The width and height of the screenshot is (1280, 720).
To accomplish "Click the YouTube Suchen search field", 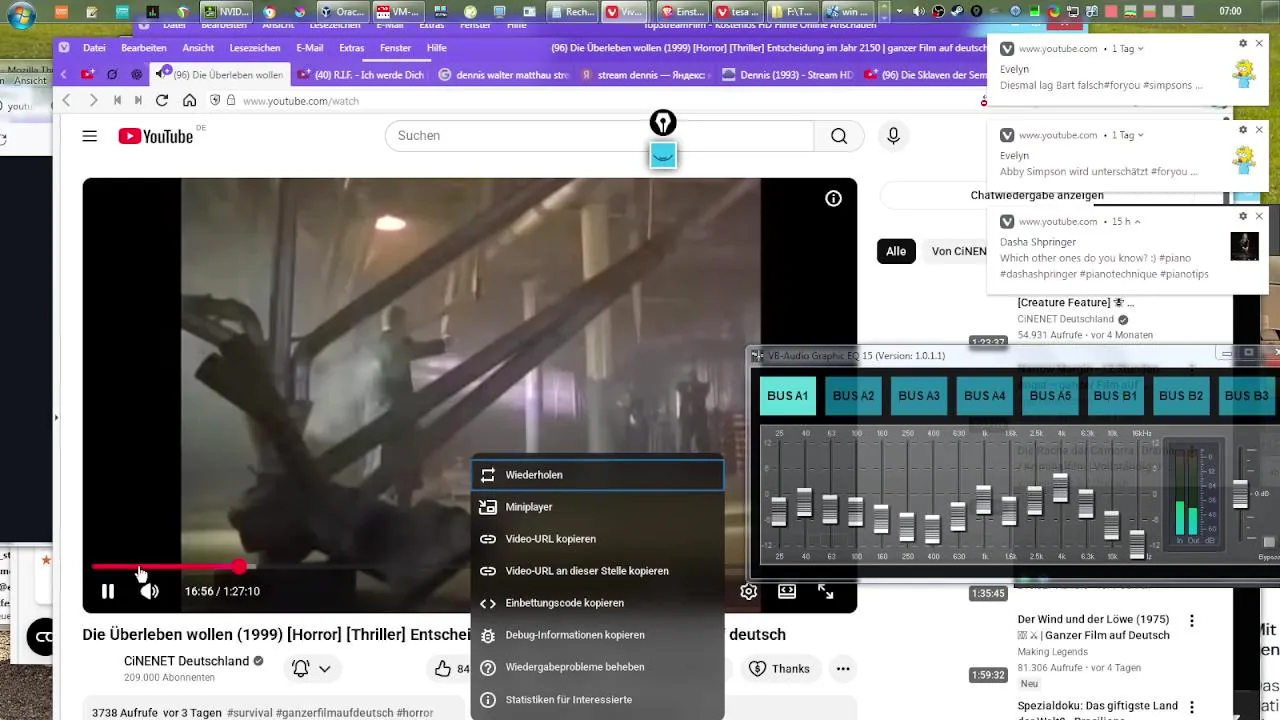I will (x=600, y=136).
